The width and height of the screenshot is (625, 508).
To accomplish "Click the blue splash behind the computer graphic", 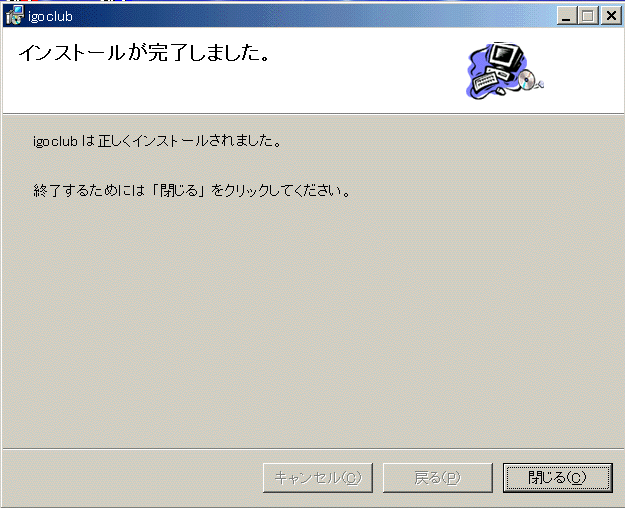I will coord(476,68).
